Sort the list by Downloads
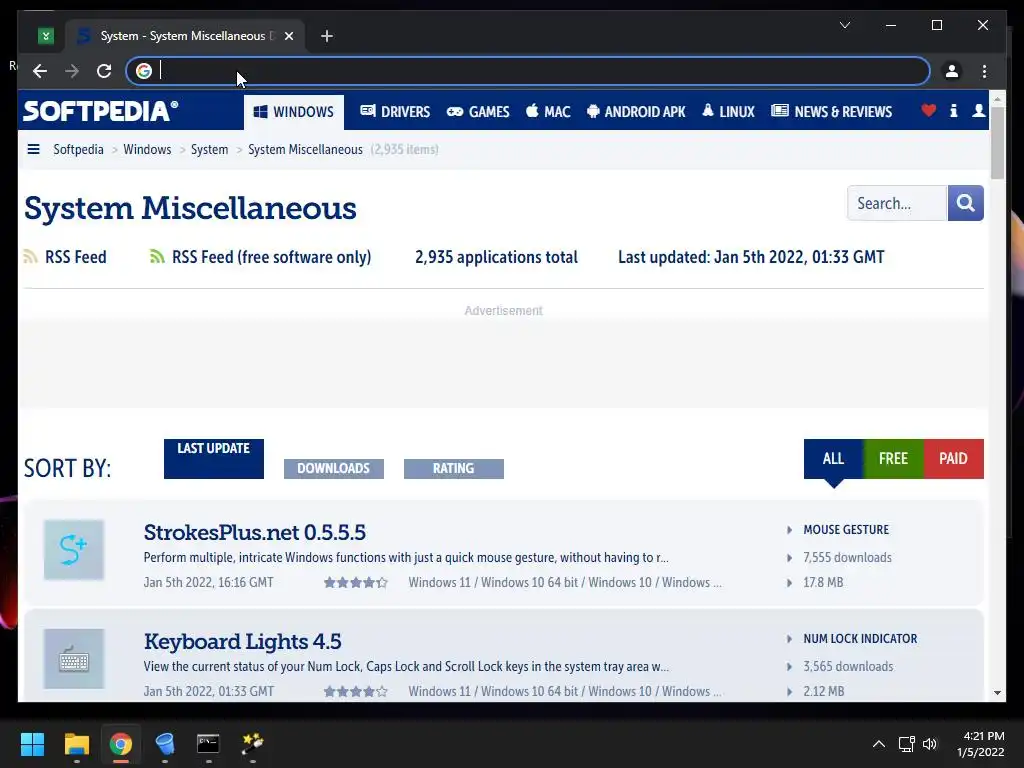Viewport: 1024px width, 768px height. 334,468
